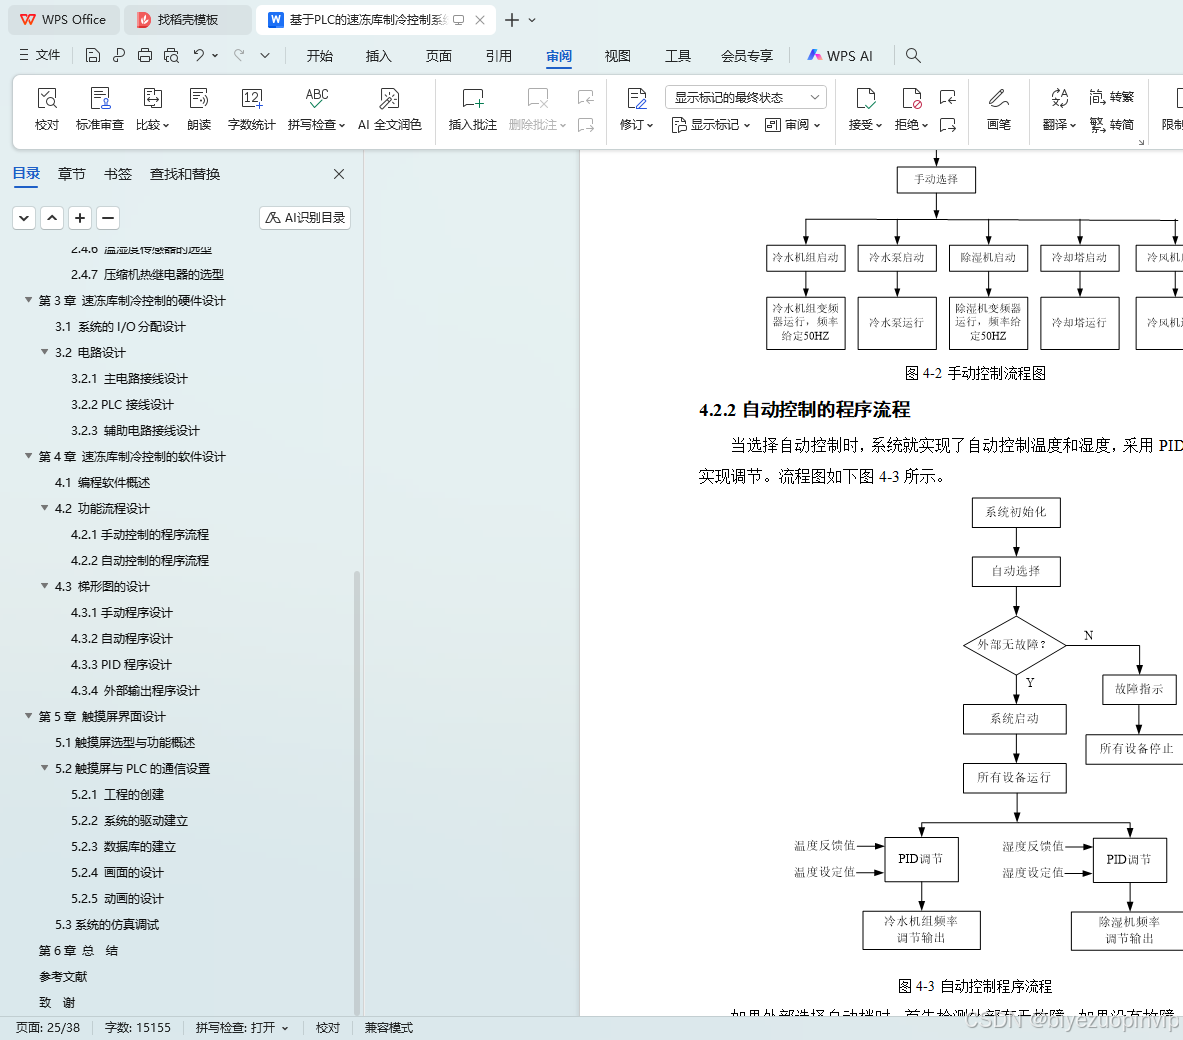Screen dimensions: 1183x1040
Task: Expand all outline levels down-arrow button
Action: 24,218
